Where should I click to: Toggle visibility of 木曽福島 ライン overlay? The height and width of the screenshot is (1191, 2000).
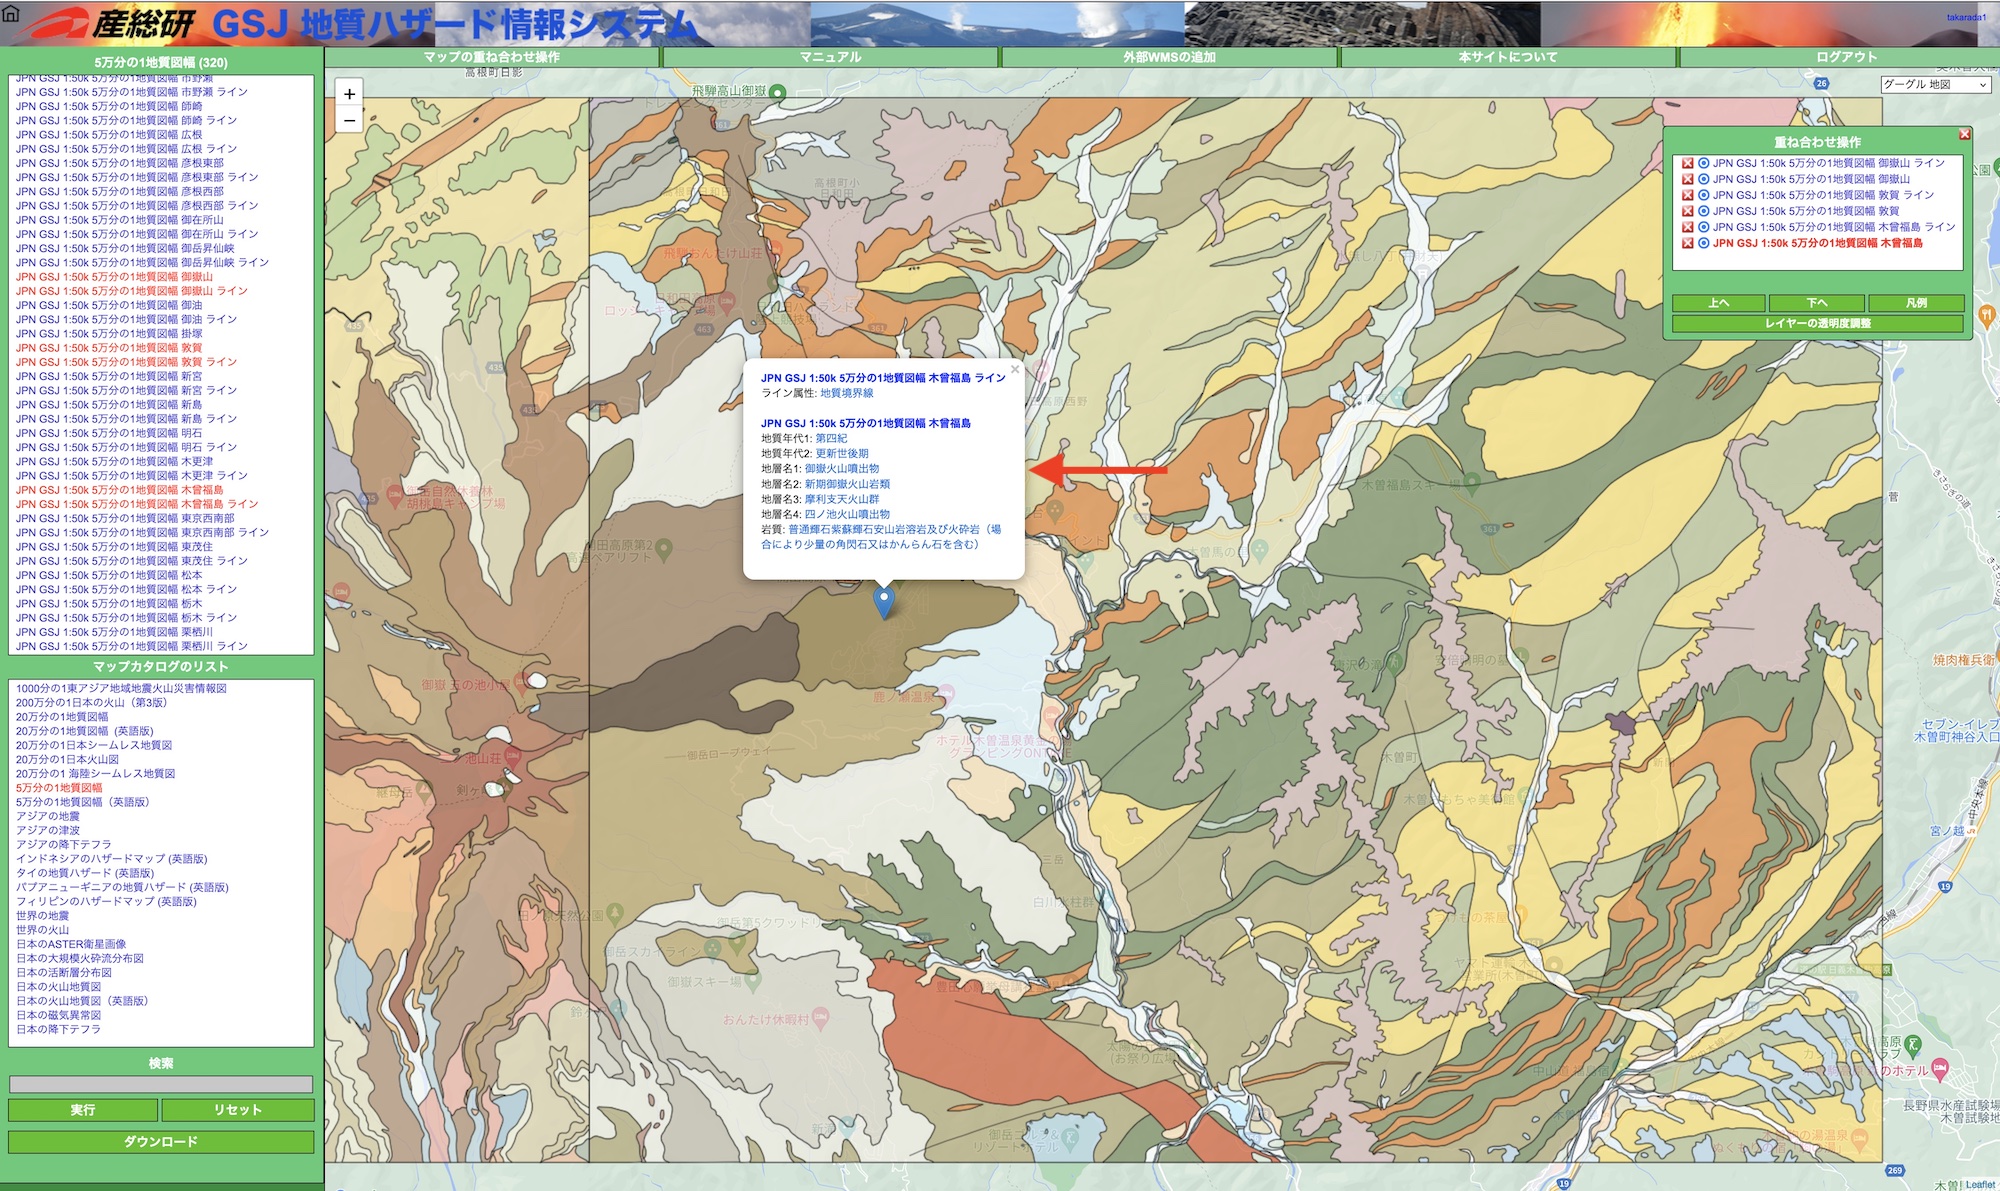click(x=1703, y=227)
